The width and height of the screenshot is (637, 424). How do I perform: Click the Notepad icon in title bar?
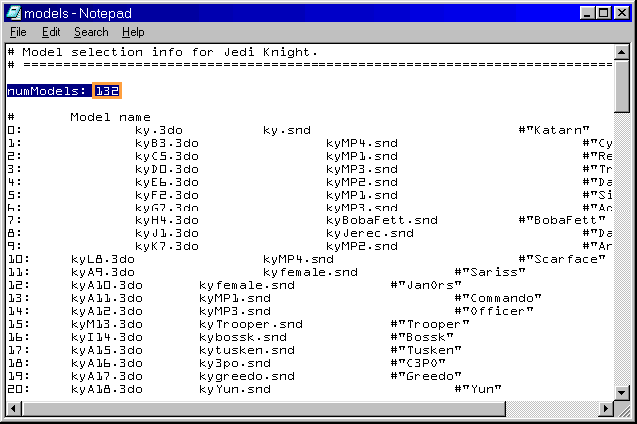click(14, 13)
